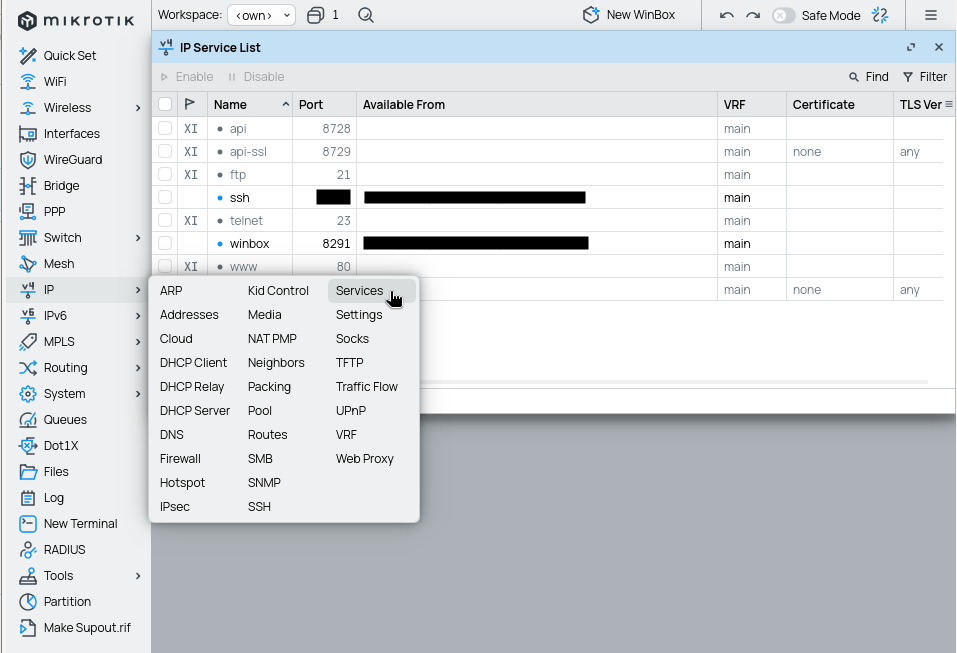The image size is (957, 653).
Task: Open the Workspace dropdown
Action: [x=261, y=15]
